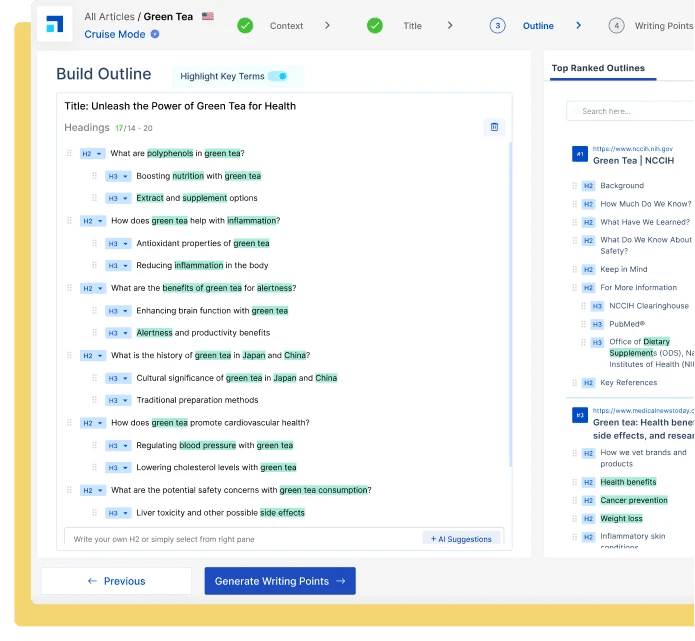This screenshot has height=641, width=695.
Task: Click drag handle beside 'Boosting nutrition' heading
Action: pos(94,176)
